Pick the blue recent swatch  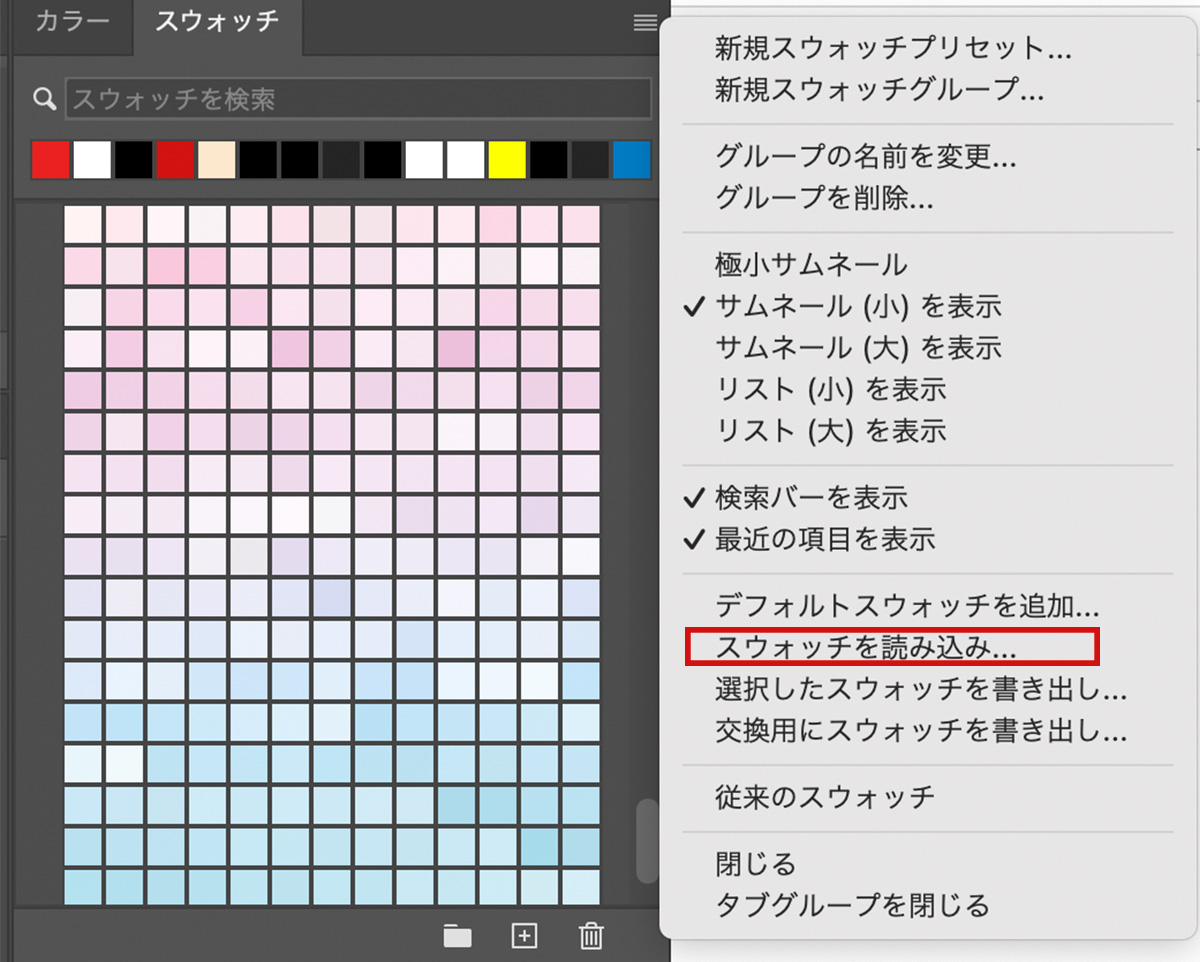(632, 160)
